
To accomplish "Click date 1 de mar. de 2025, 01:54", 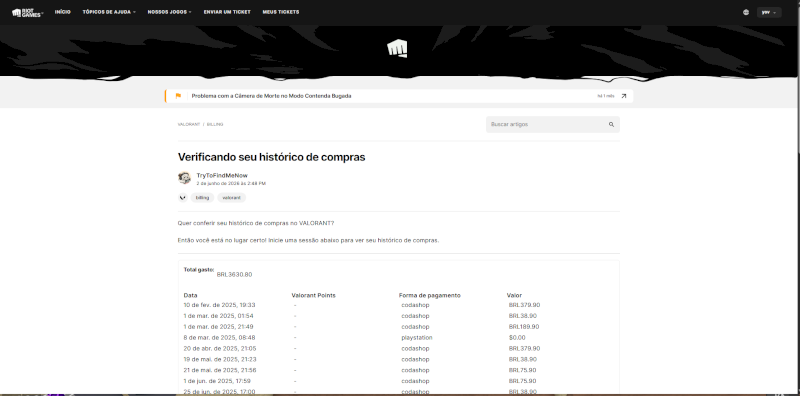I will 218,316.
